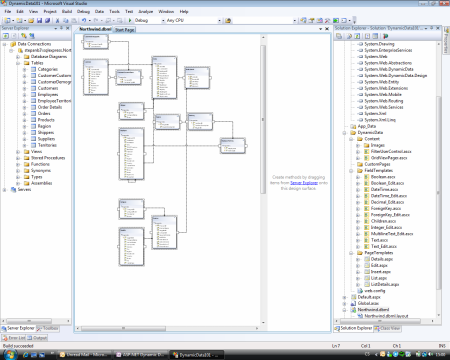The height and width of the screenshot is (360, 450).
Task: Click the Copy icon in toolbar
Action: coord(66,20)
